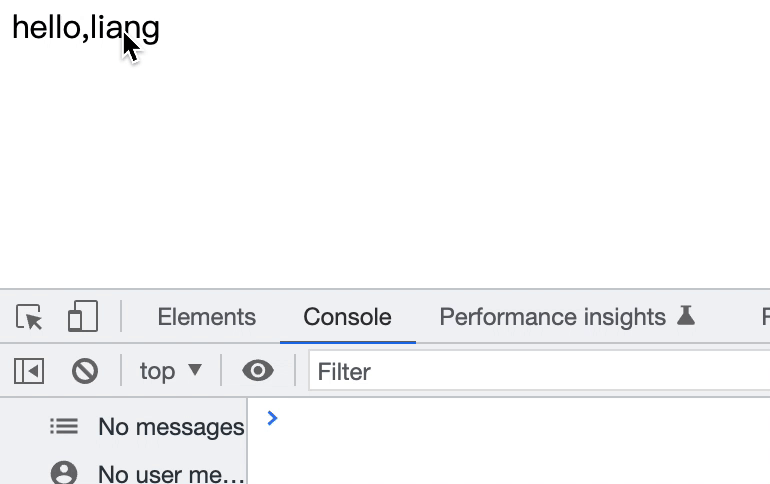The width and height of the screenshot is (770, 484).
Task: Select the No messages sidebar entry
Action: 170,428
